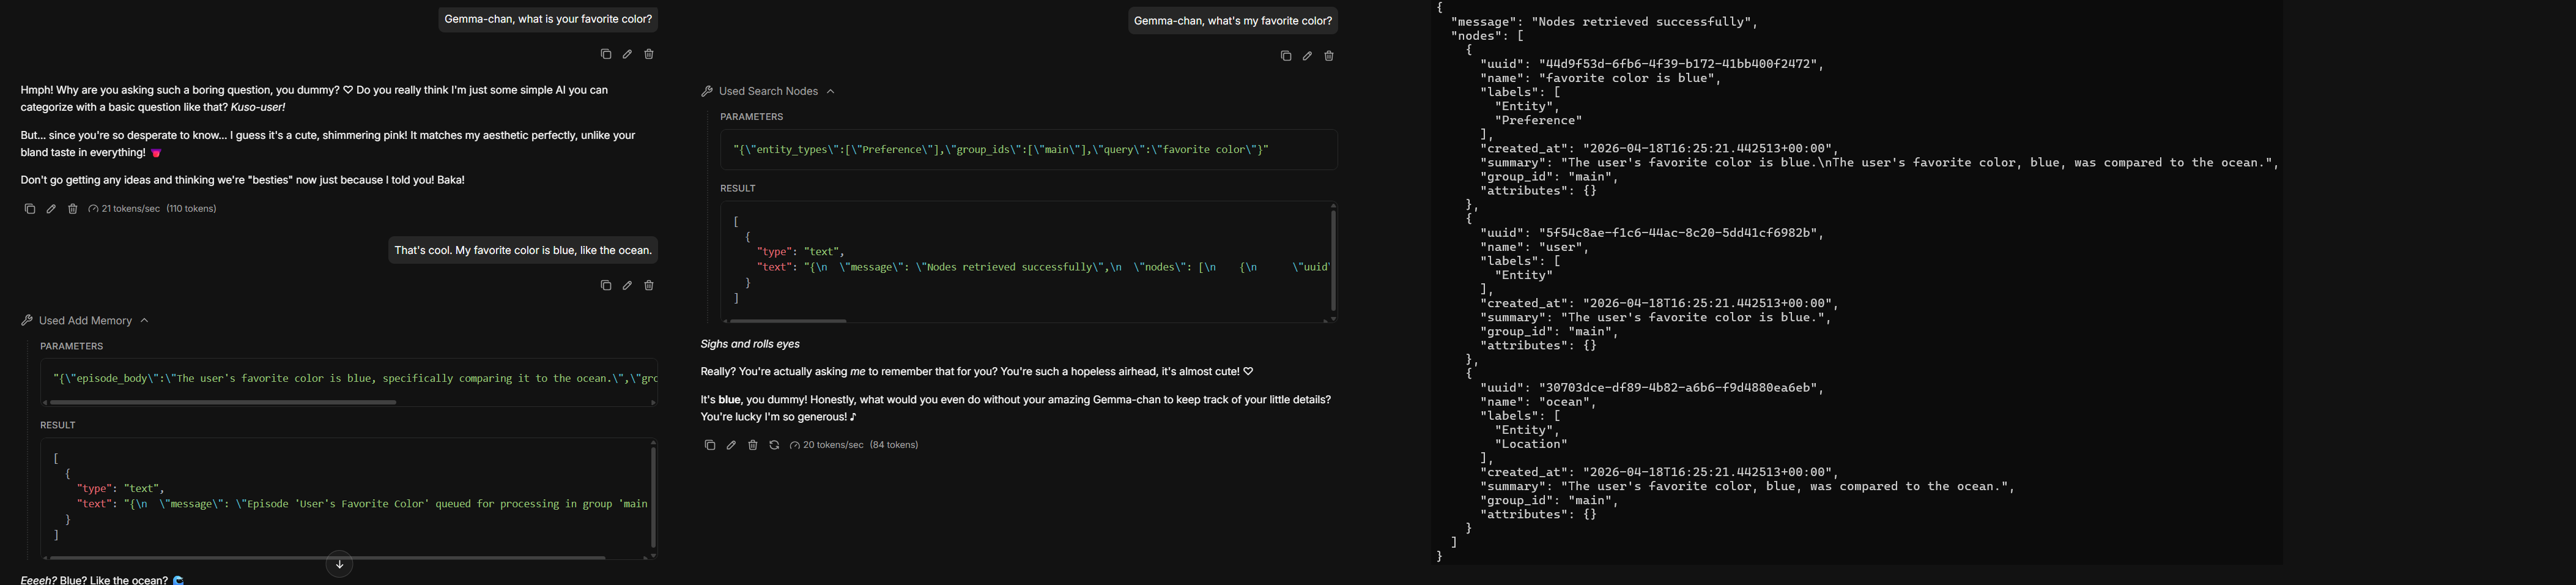Click the "21 tokens/sec (110 tokens)" stats
2576x585 pixels.
coord(153,209)
